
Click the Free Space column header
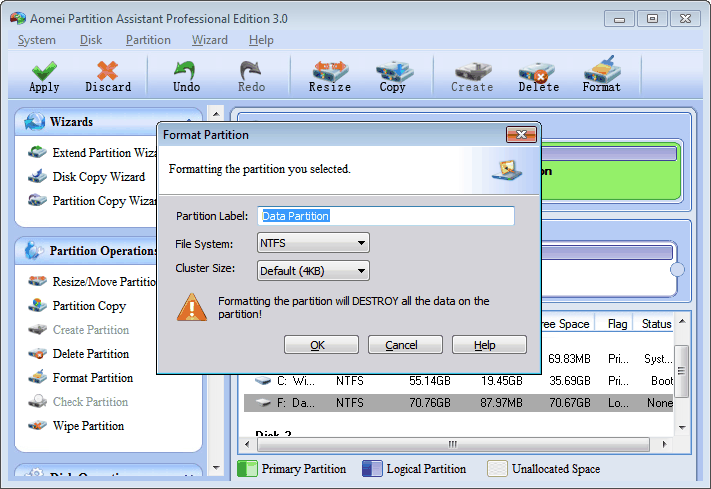(x=567, y=323)
